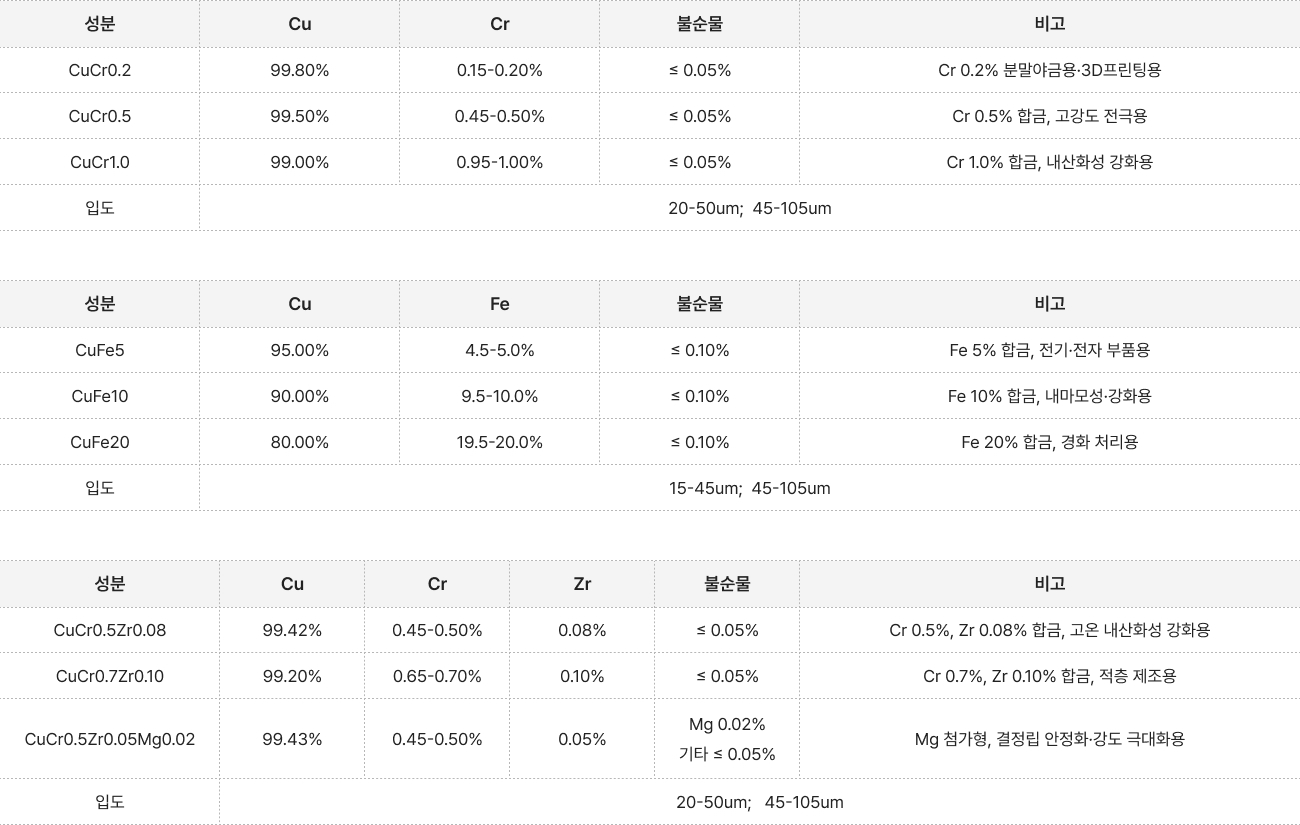Viewport: 1300px width, 825px height.
Task: Click the CuCr0.5Zr0.08 component cell
Action: coord(110,630)
